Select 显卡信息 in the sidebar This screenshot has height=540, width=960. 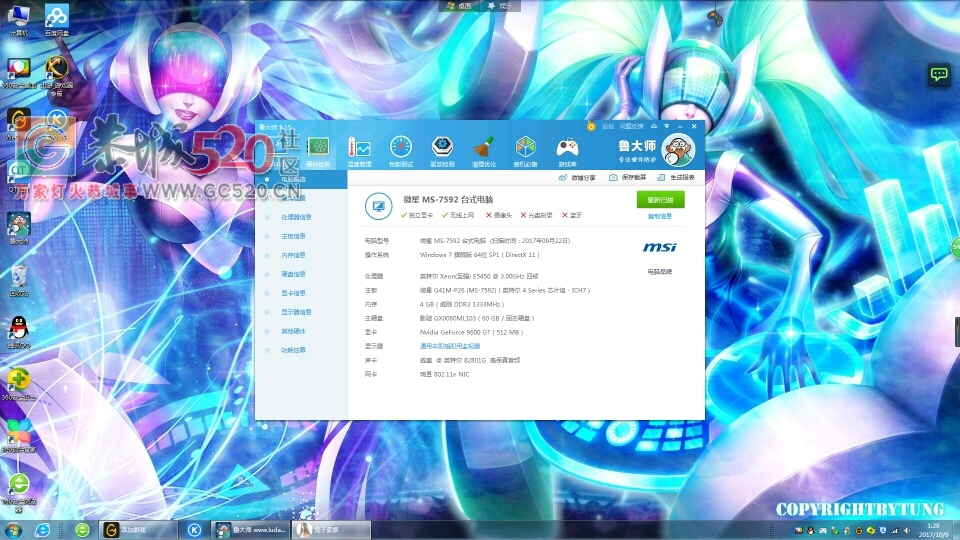293,293
